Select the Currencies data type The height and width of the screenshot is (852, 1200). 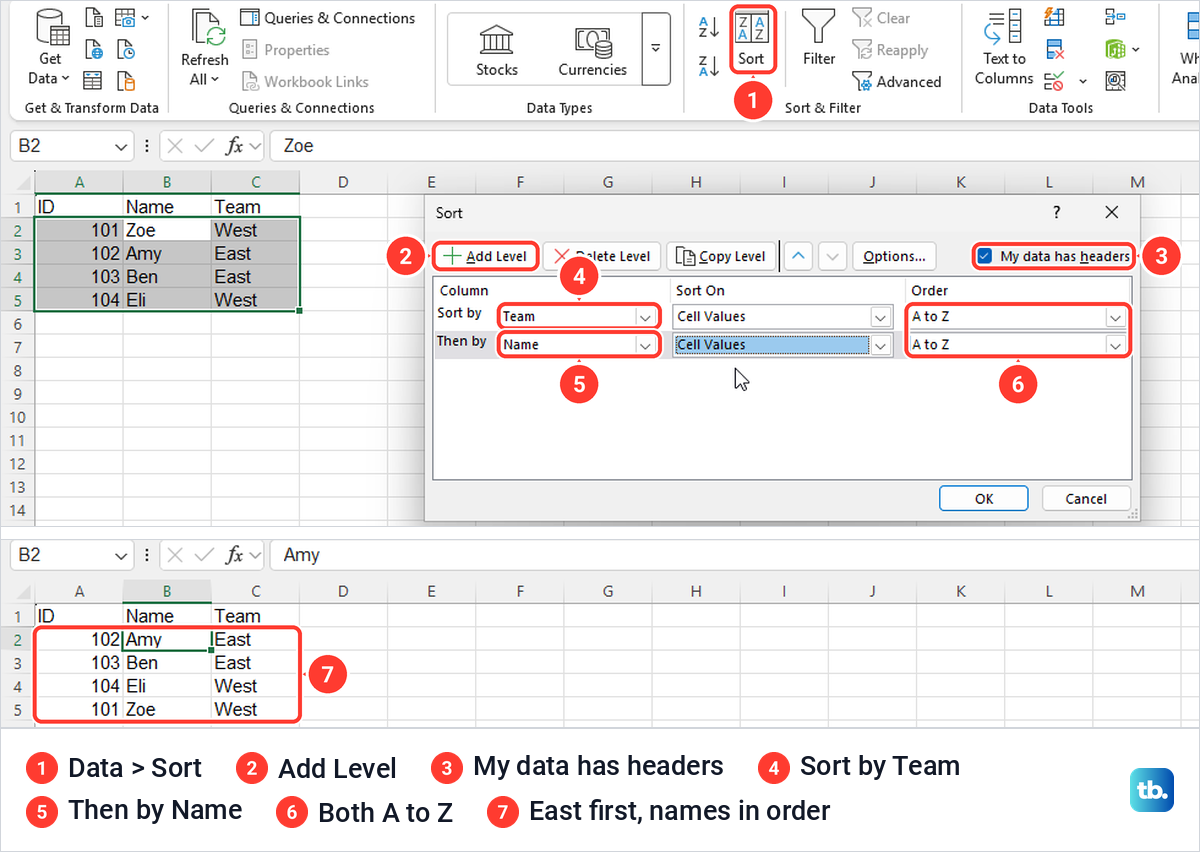592,49
